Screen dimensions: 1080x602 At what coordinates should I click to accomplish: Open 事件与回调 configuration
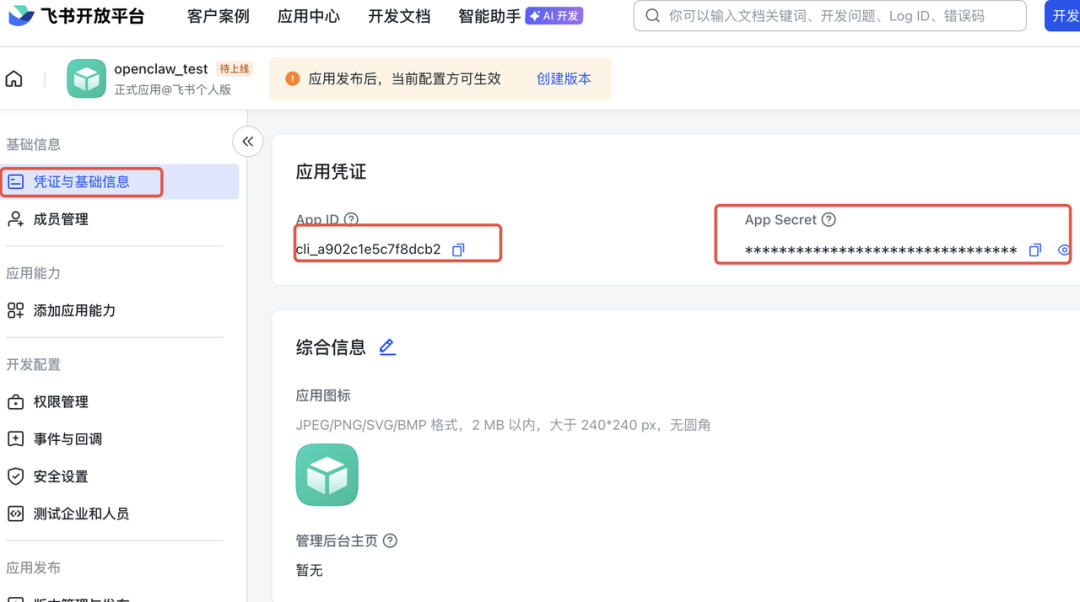pos(67,439)
